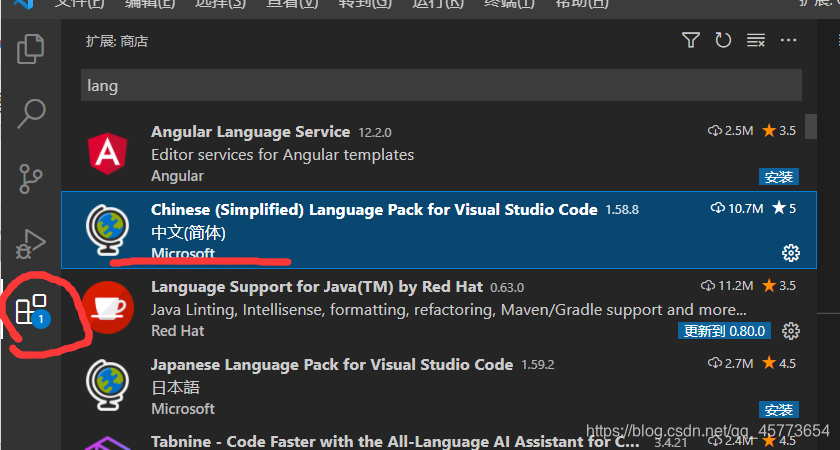Click the extension search field containing lang
840x450 pixels.
coord(441,85)
